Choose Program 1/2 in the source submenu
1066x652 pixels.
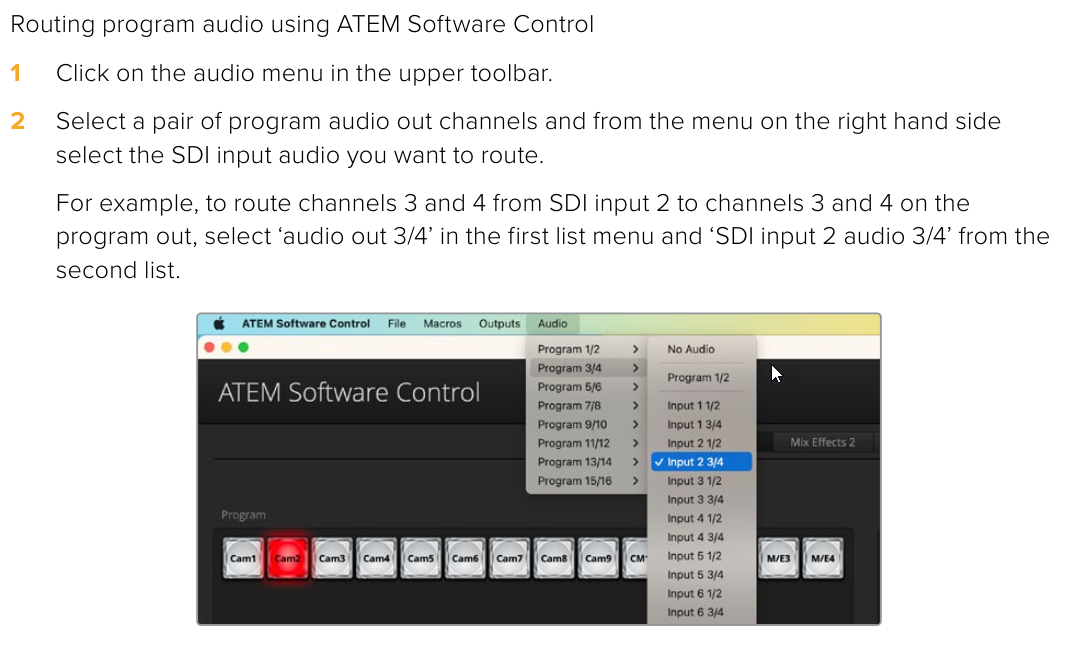point(702,377)
